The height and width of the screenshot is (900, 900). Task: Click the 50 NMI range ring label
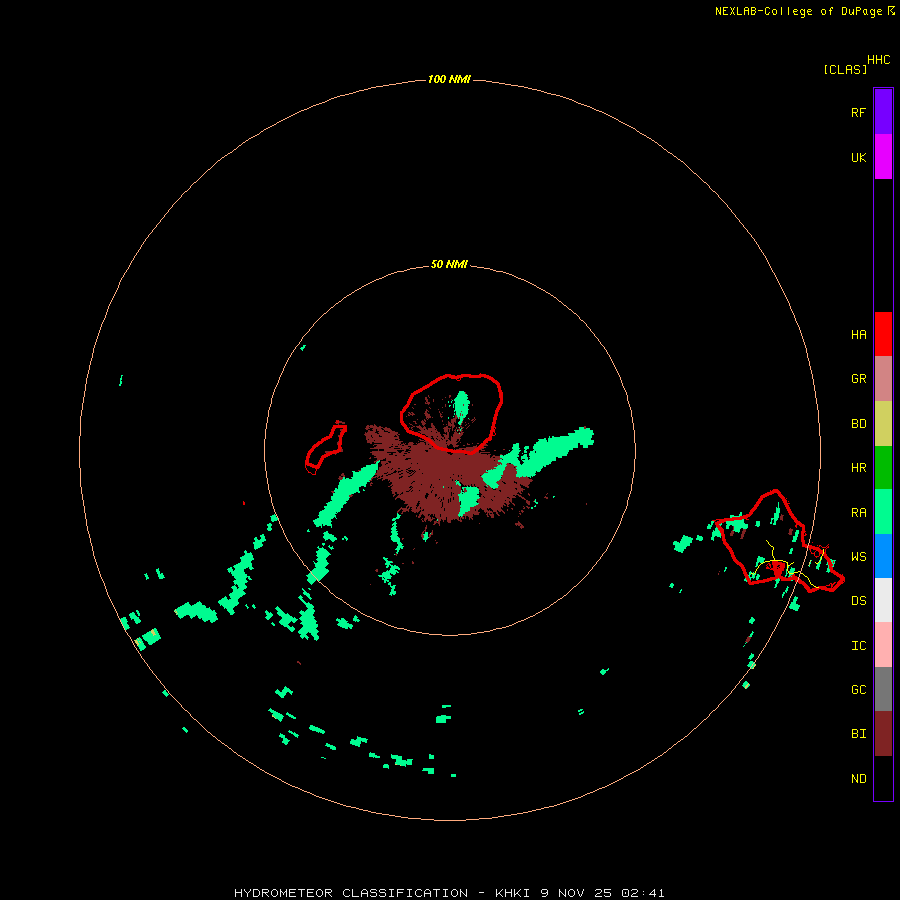449,264
